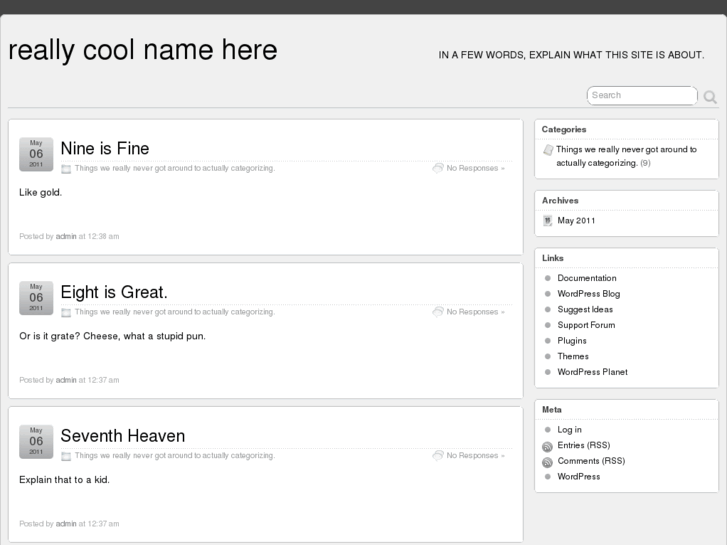Click admin author link on Eight is Great post
Viewport: 727px width, 545px height.
66,380
